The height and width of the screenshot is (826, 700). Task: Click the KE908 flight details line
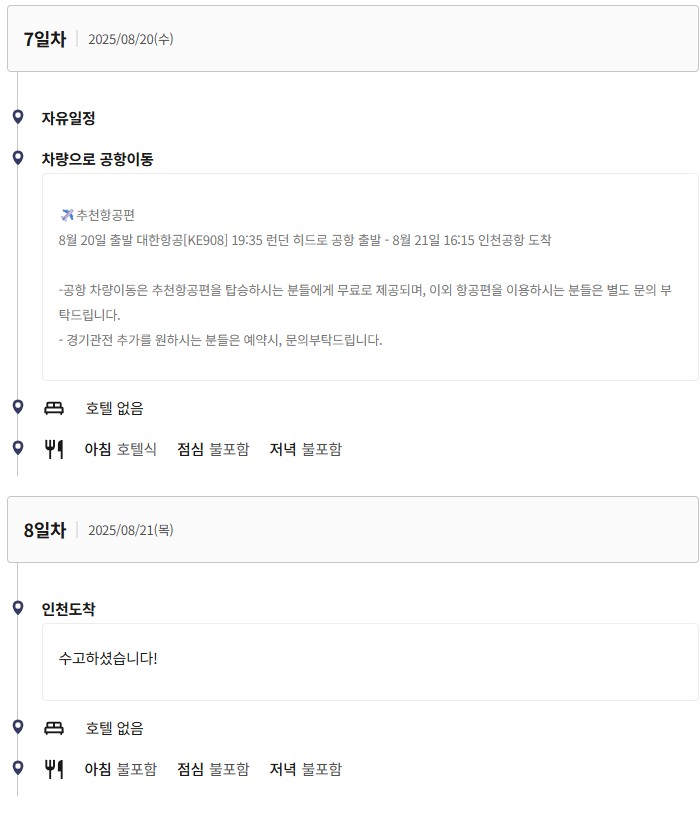[304, 240]
